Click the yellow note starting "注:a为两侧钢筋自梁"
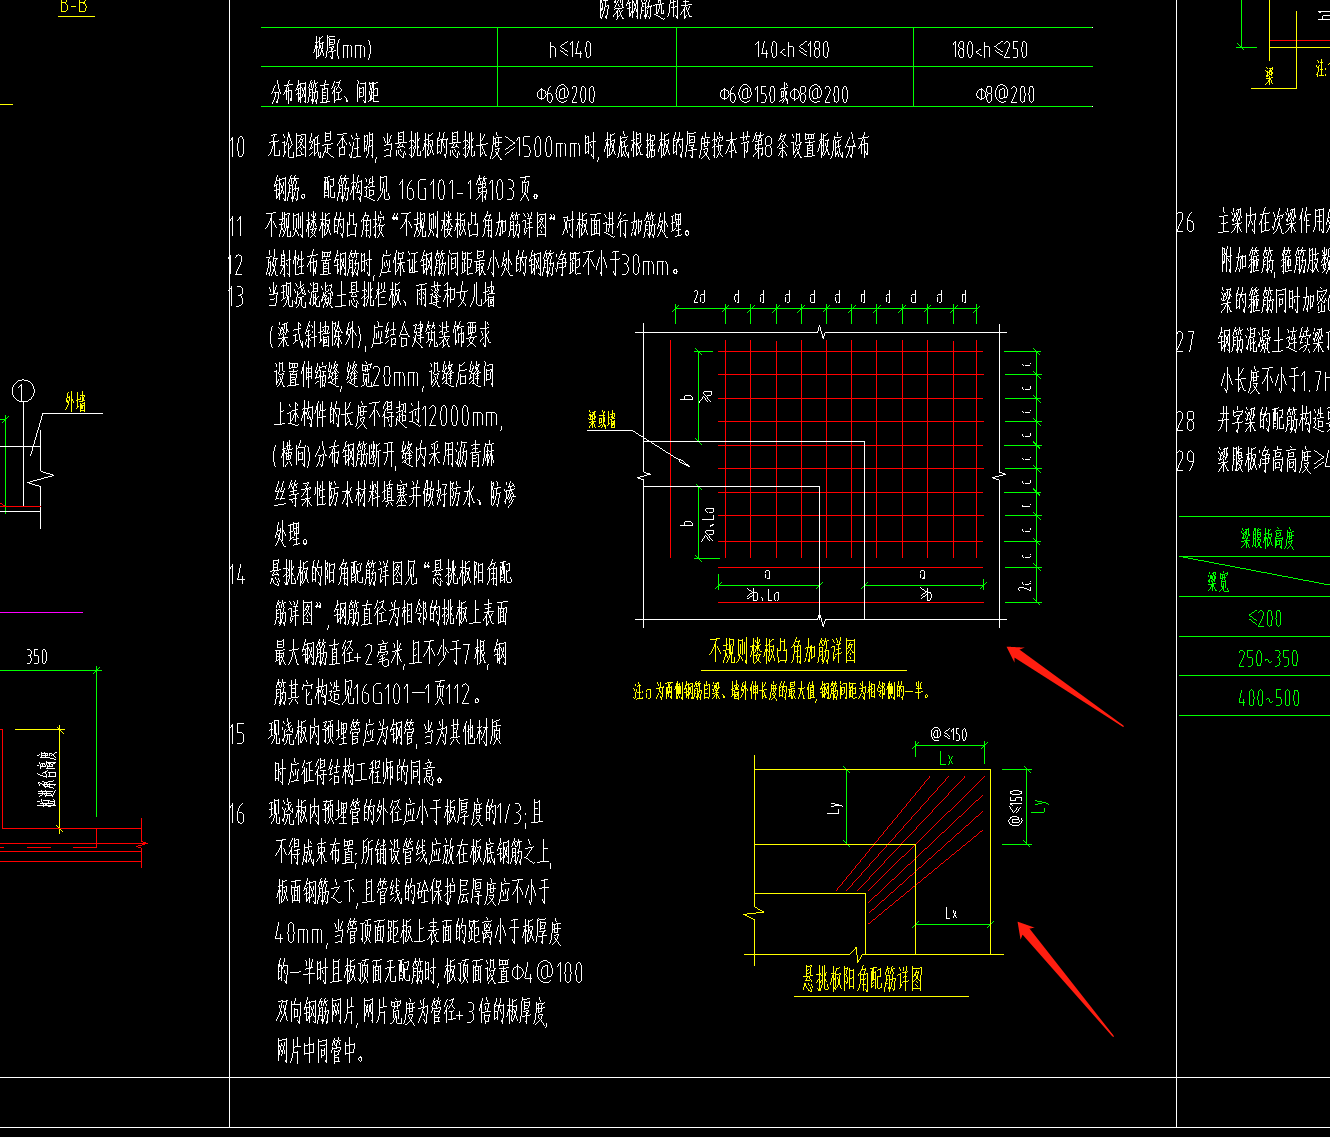This screenshot has width=1330, height=1137. (x=782, y=691)
